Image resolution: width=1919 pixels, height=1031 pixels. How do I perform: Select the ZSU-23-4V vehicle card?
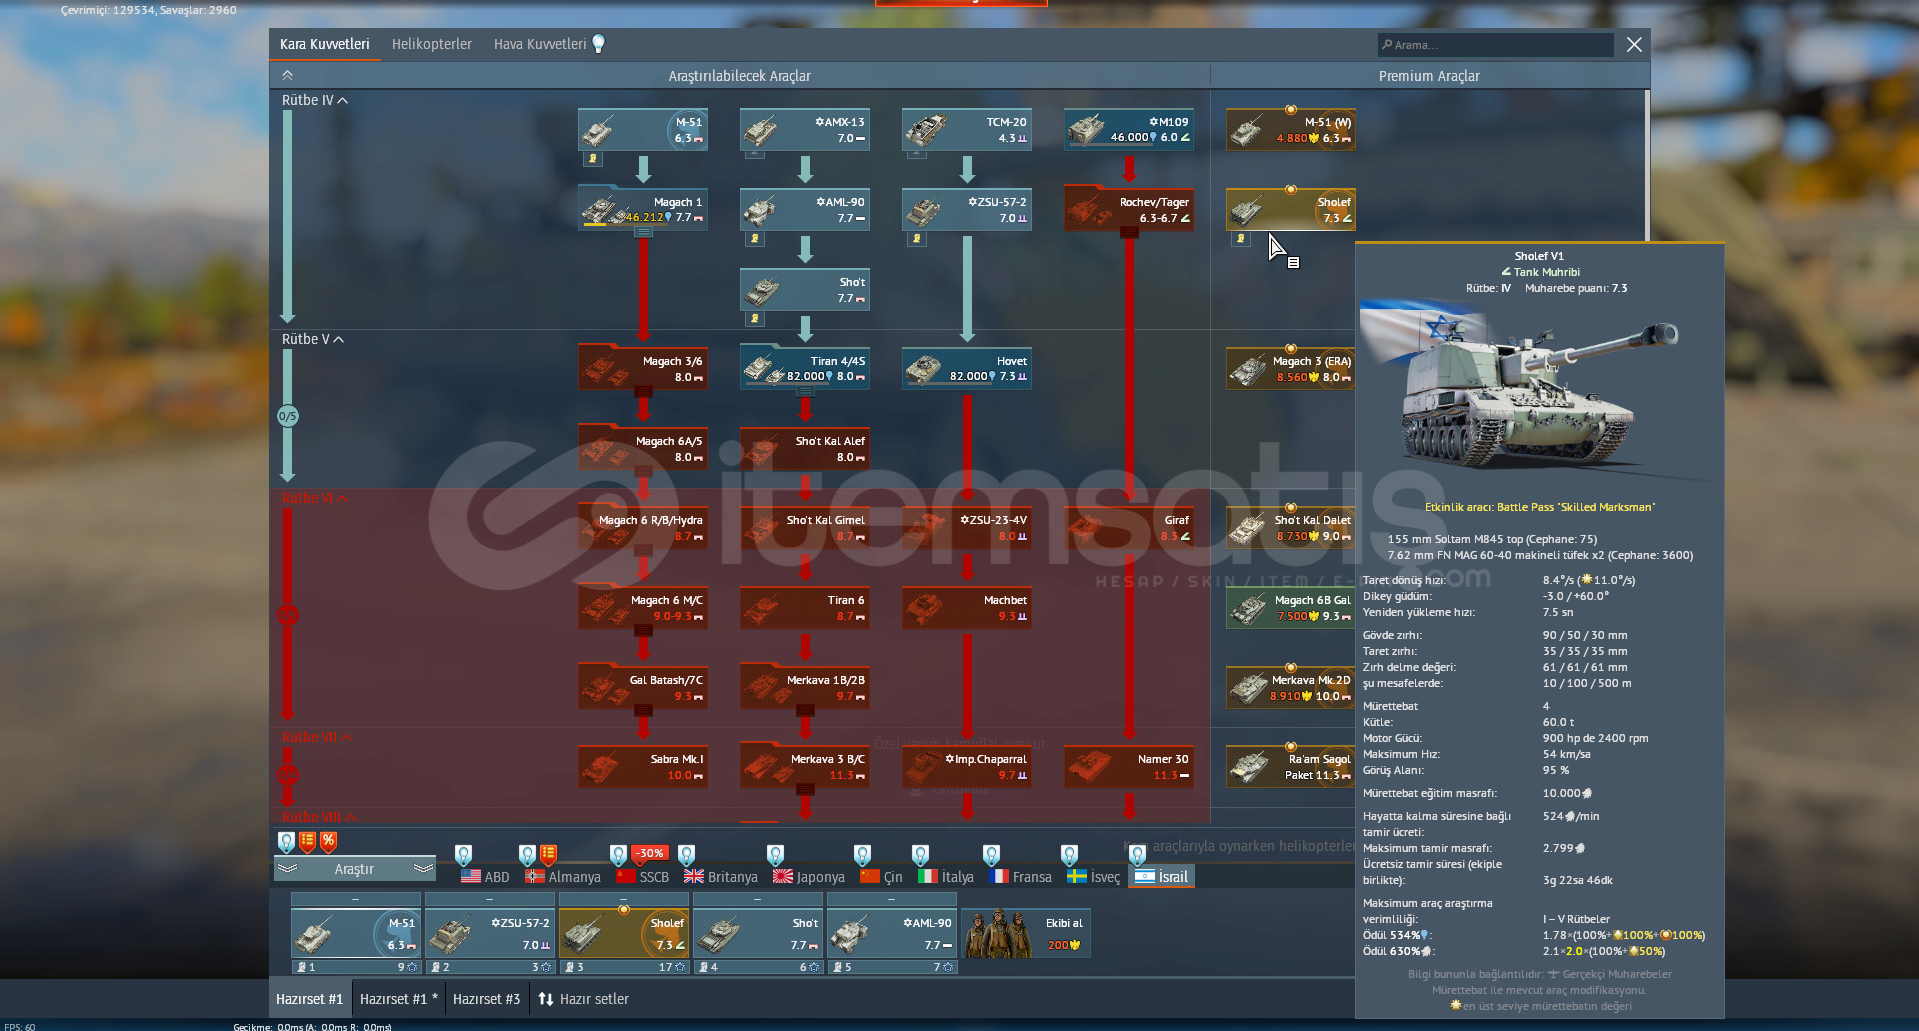point(967,528)
